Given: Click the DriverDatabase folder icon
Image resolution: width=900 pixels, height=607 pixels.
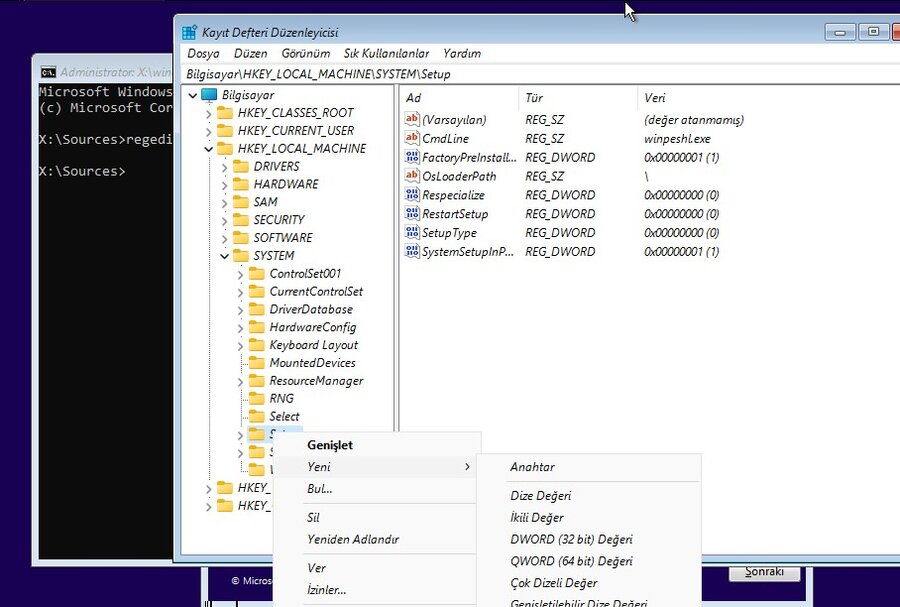Looking at the screenshot, I should pos(257,309).
